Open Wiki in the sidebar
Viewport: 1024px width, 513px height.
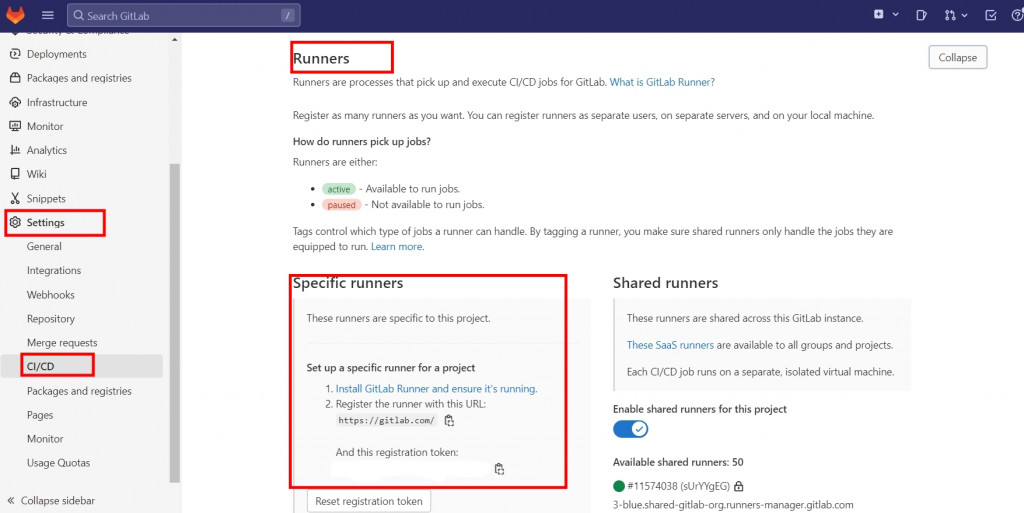36,174
